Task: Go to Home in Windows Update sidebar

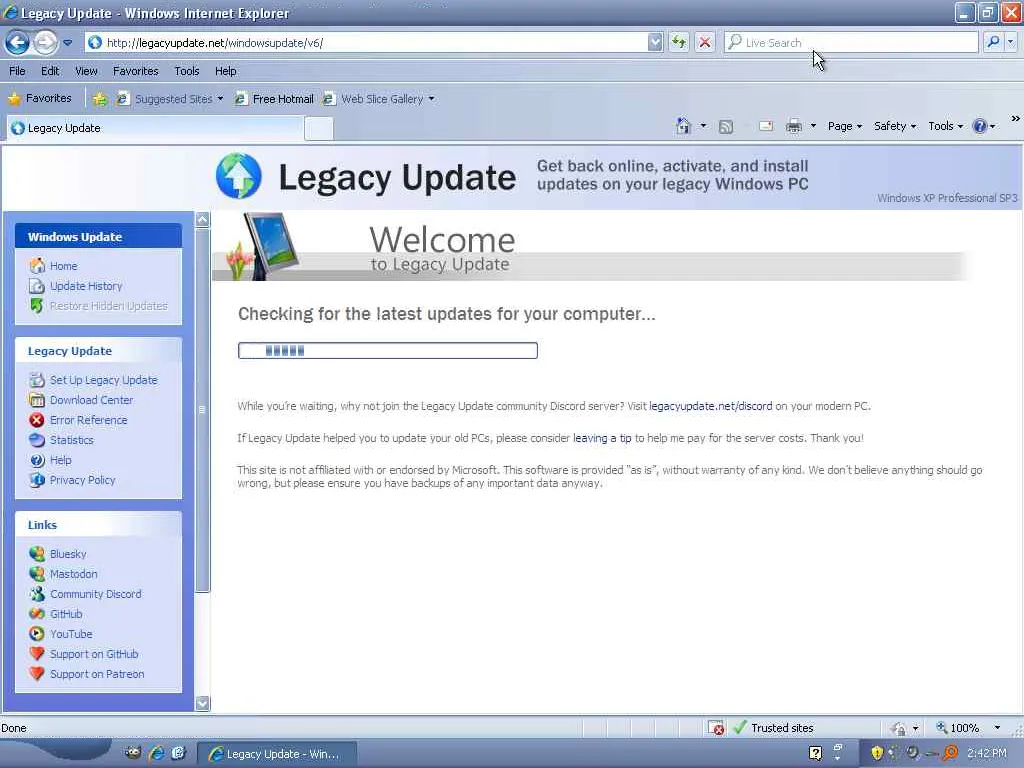Action: tap(63, 266)
